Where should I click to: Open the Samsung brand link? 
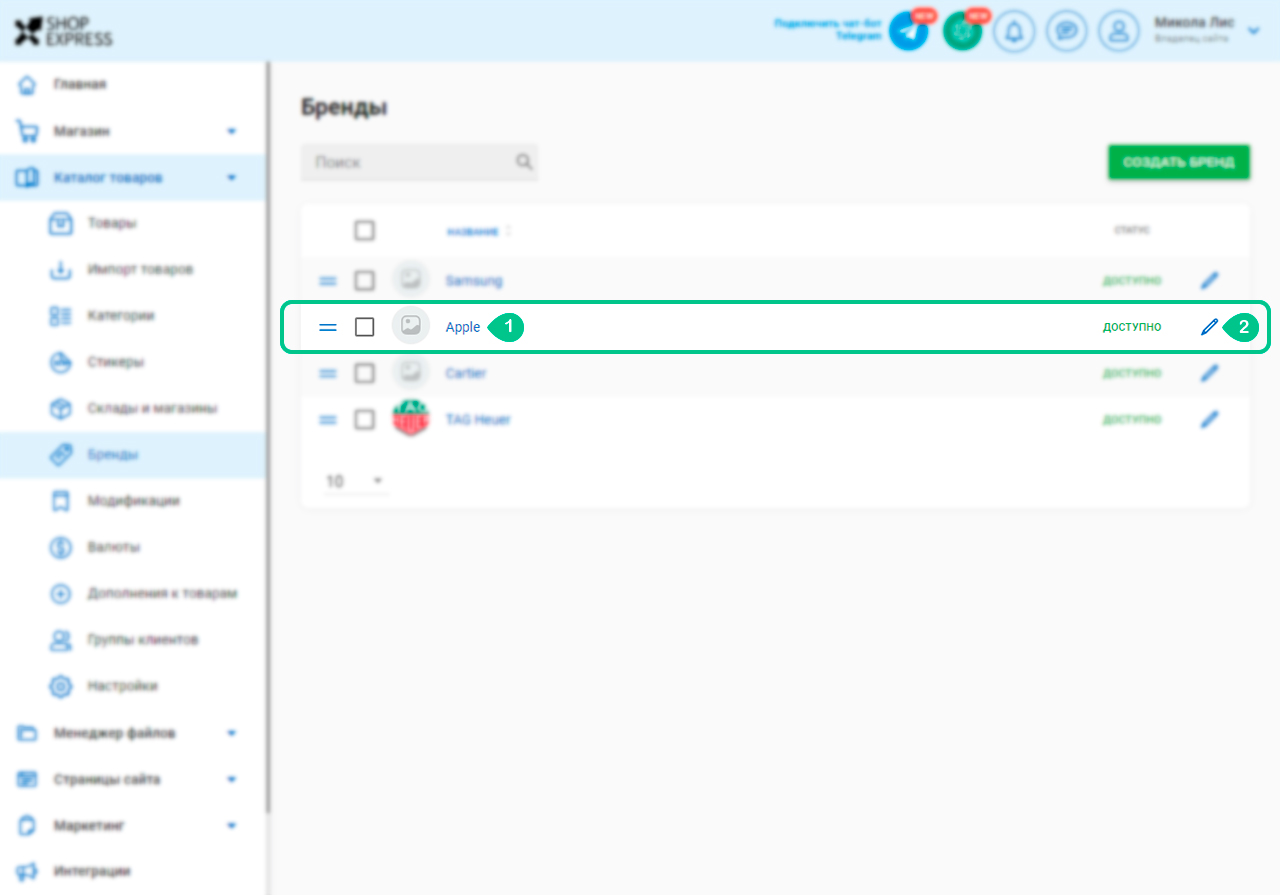tap(473, 281)
